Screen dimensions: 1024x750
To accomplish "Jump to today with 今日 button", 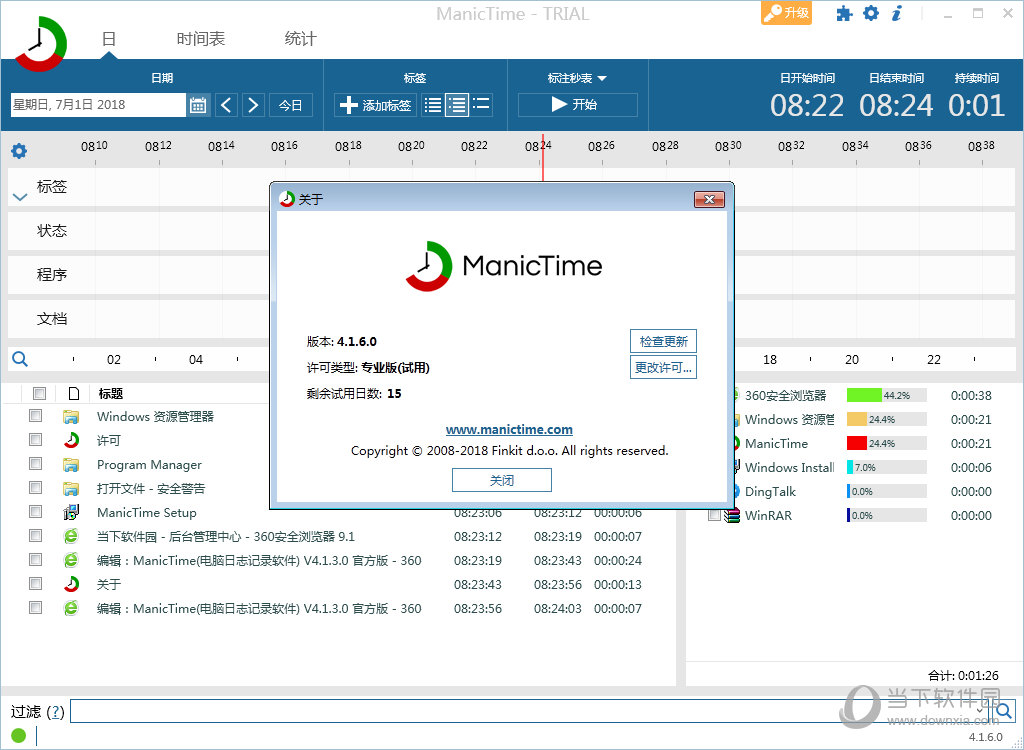I will tap(291, 105).
